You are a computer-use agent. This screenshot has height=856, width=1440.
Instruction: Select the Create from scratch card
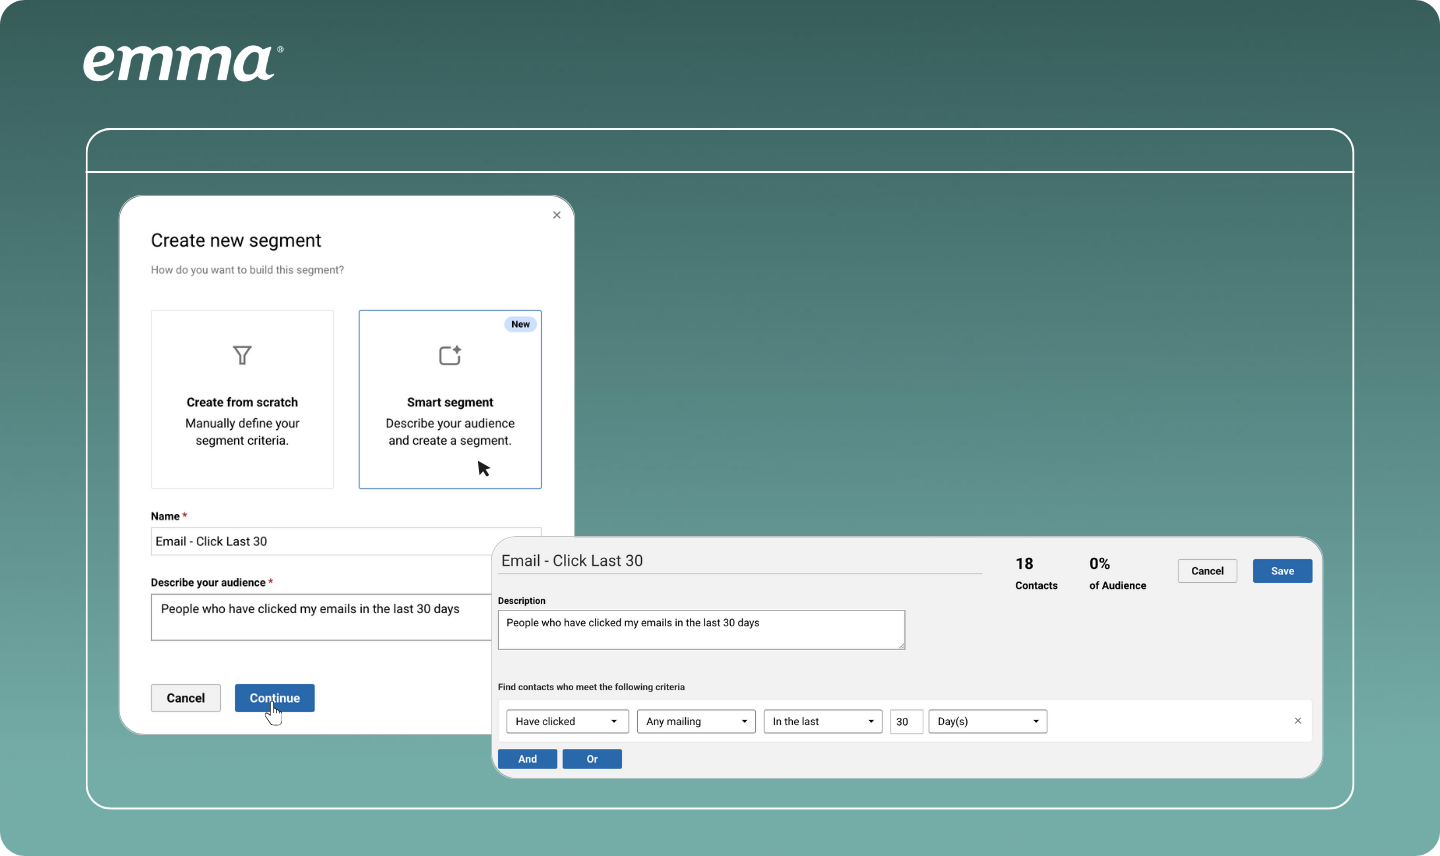point(242,399)
